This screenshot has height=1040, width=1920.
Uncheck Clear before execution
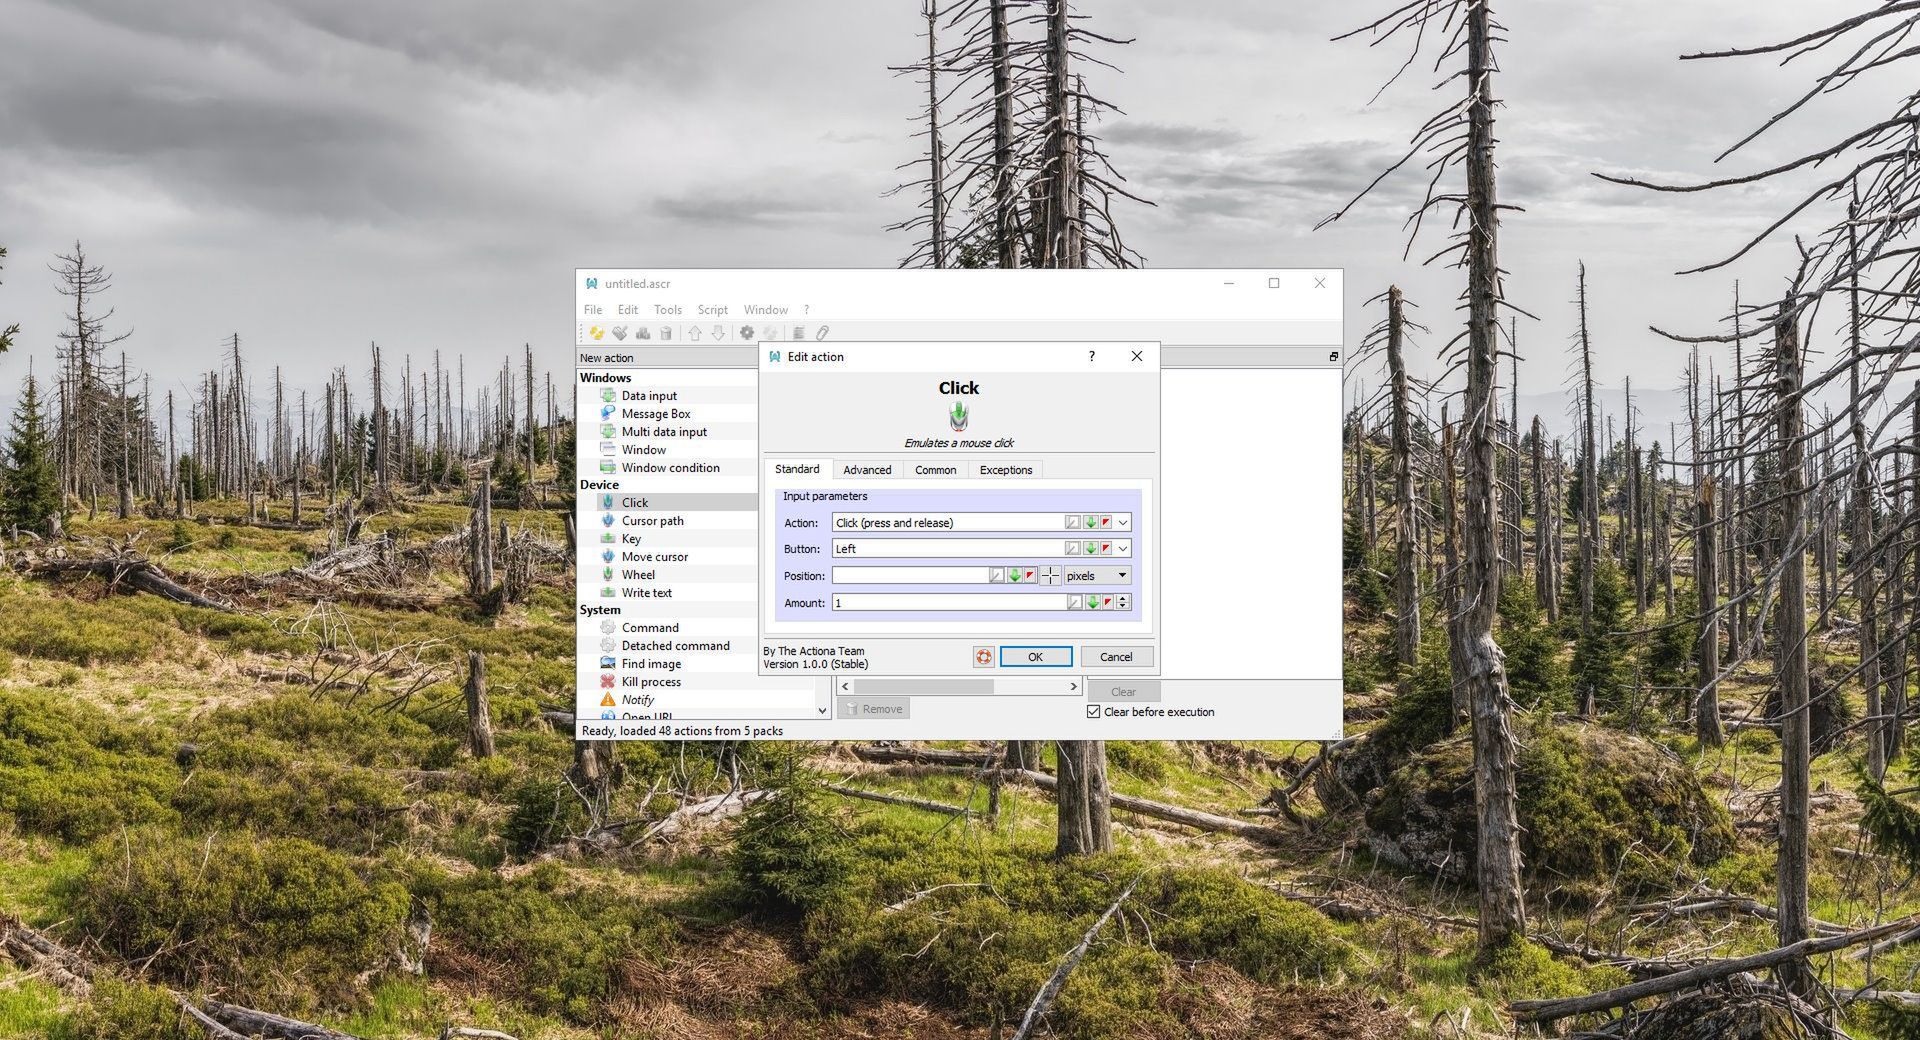pos(1093,711)
